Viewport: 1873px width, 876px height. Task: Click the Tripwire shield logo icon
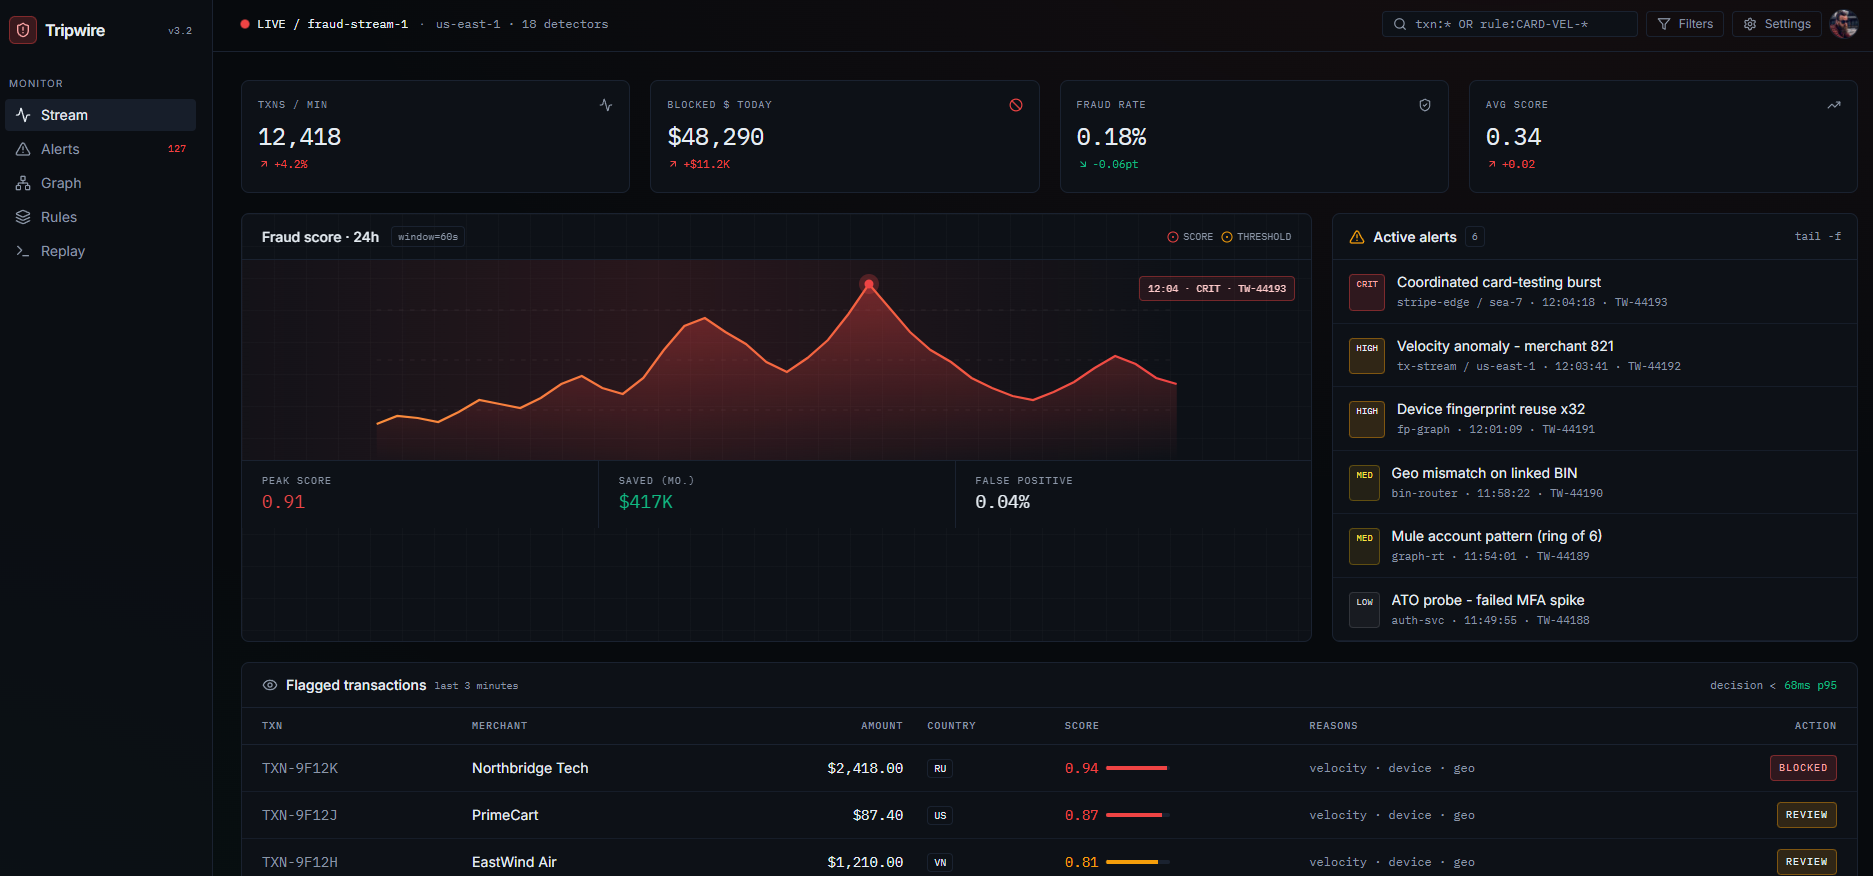(x=23, y=30)
